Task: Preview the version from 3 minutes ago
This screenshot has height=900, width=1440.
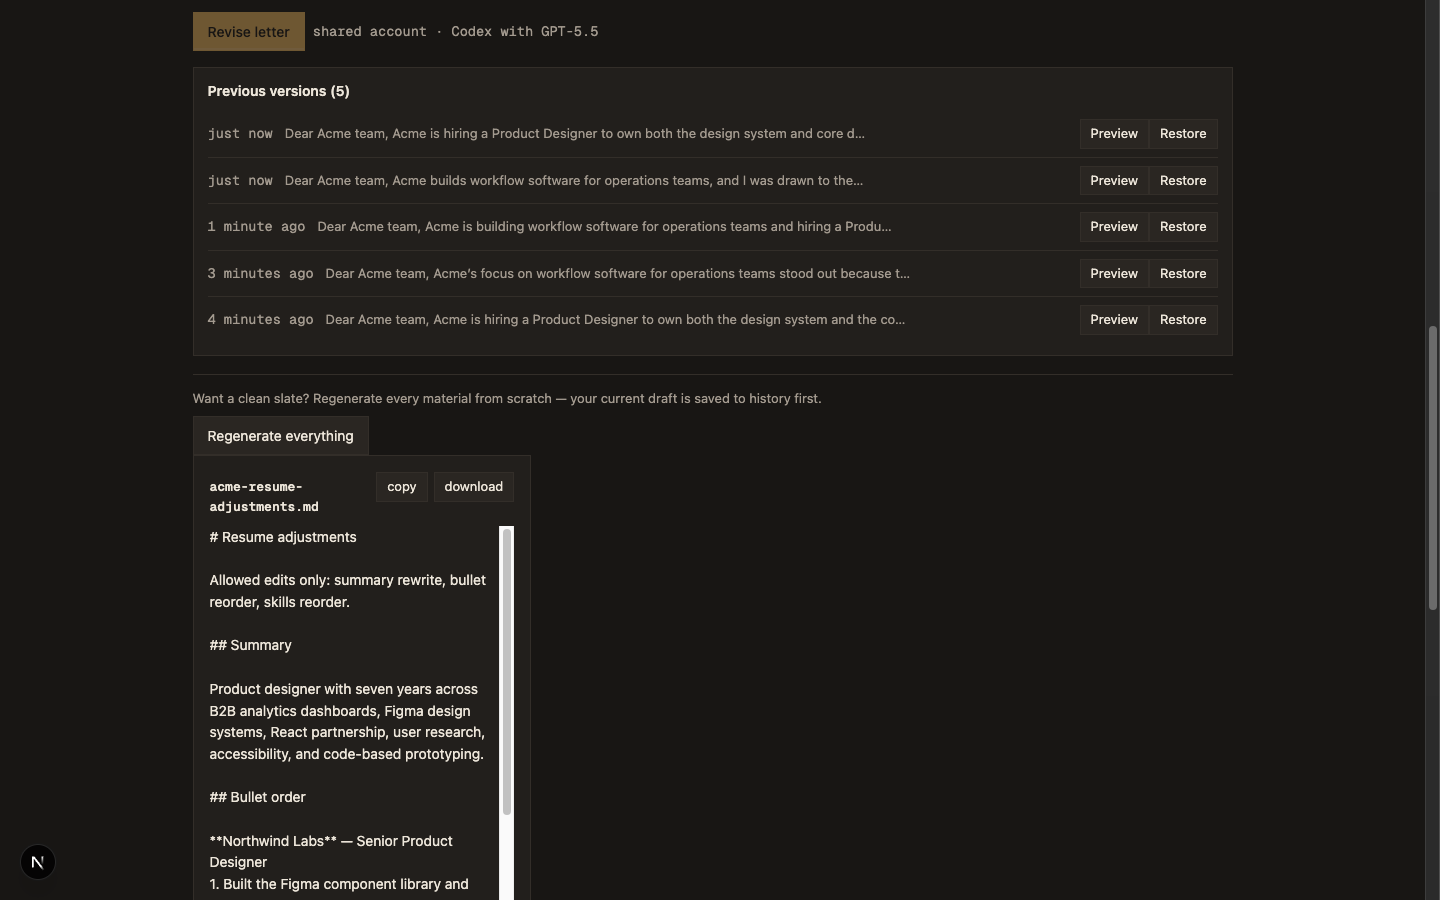Action: point(1114,274)
